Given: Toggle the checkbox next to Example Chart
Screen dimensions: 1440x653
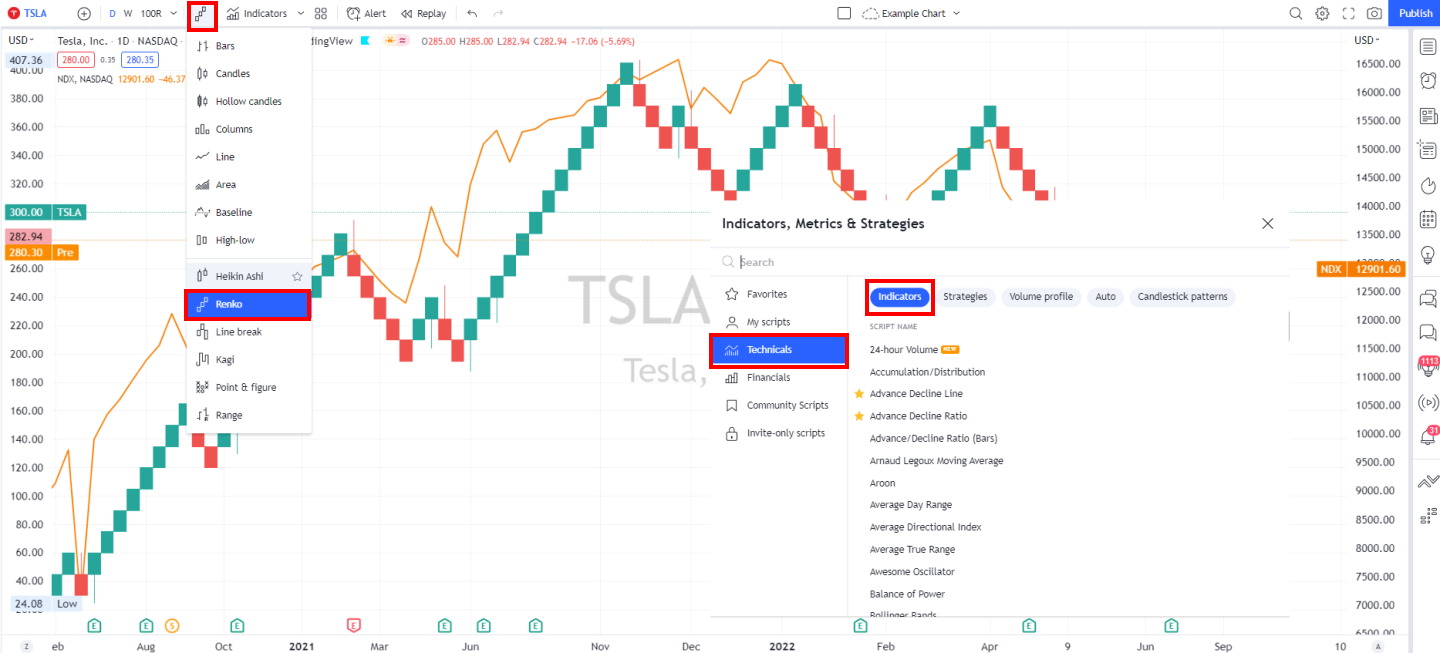Looking at the screenshot, I should point(844,13).
